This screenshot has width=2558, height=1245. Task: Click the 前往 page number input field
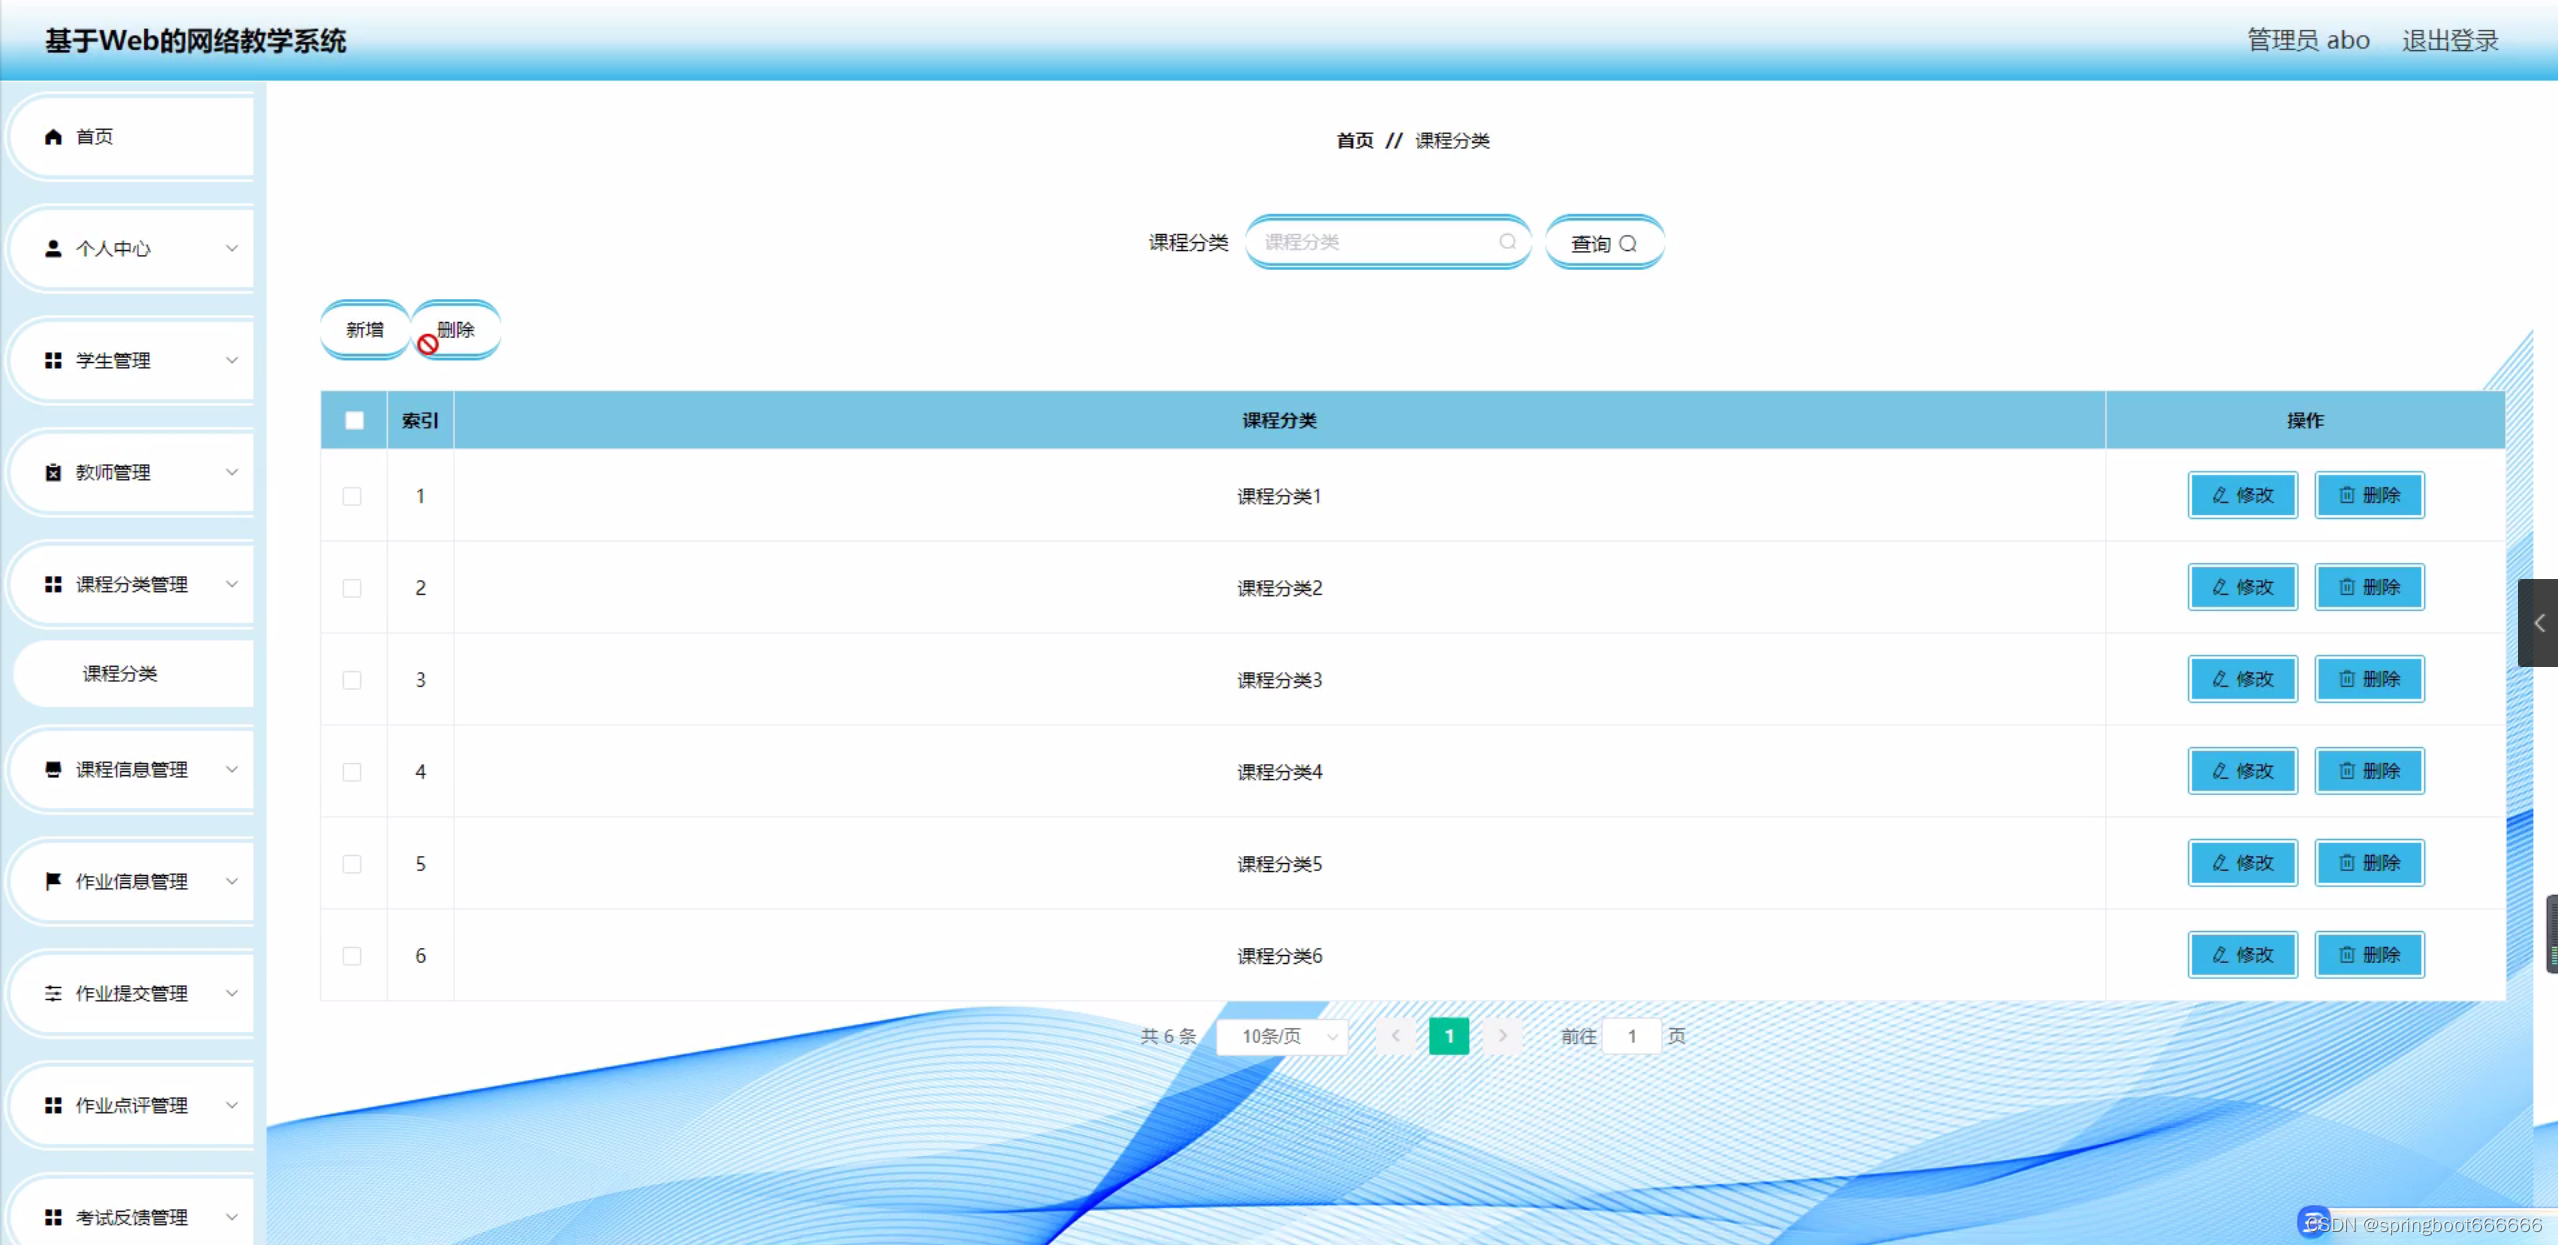coord(1631,1036)
